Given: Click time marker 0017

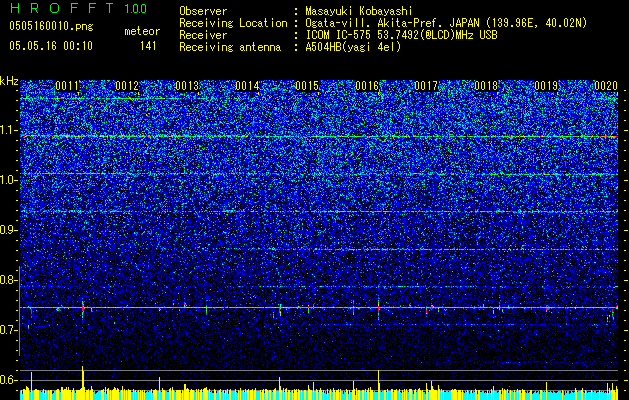Looking at the screenshot, I should click(426, 86).
